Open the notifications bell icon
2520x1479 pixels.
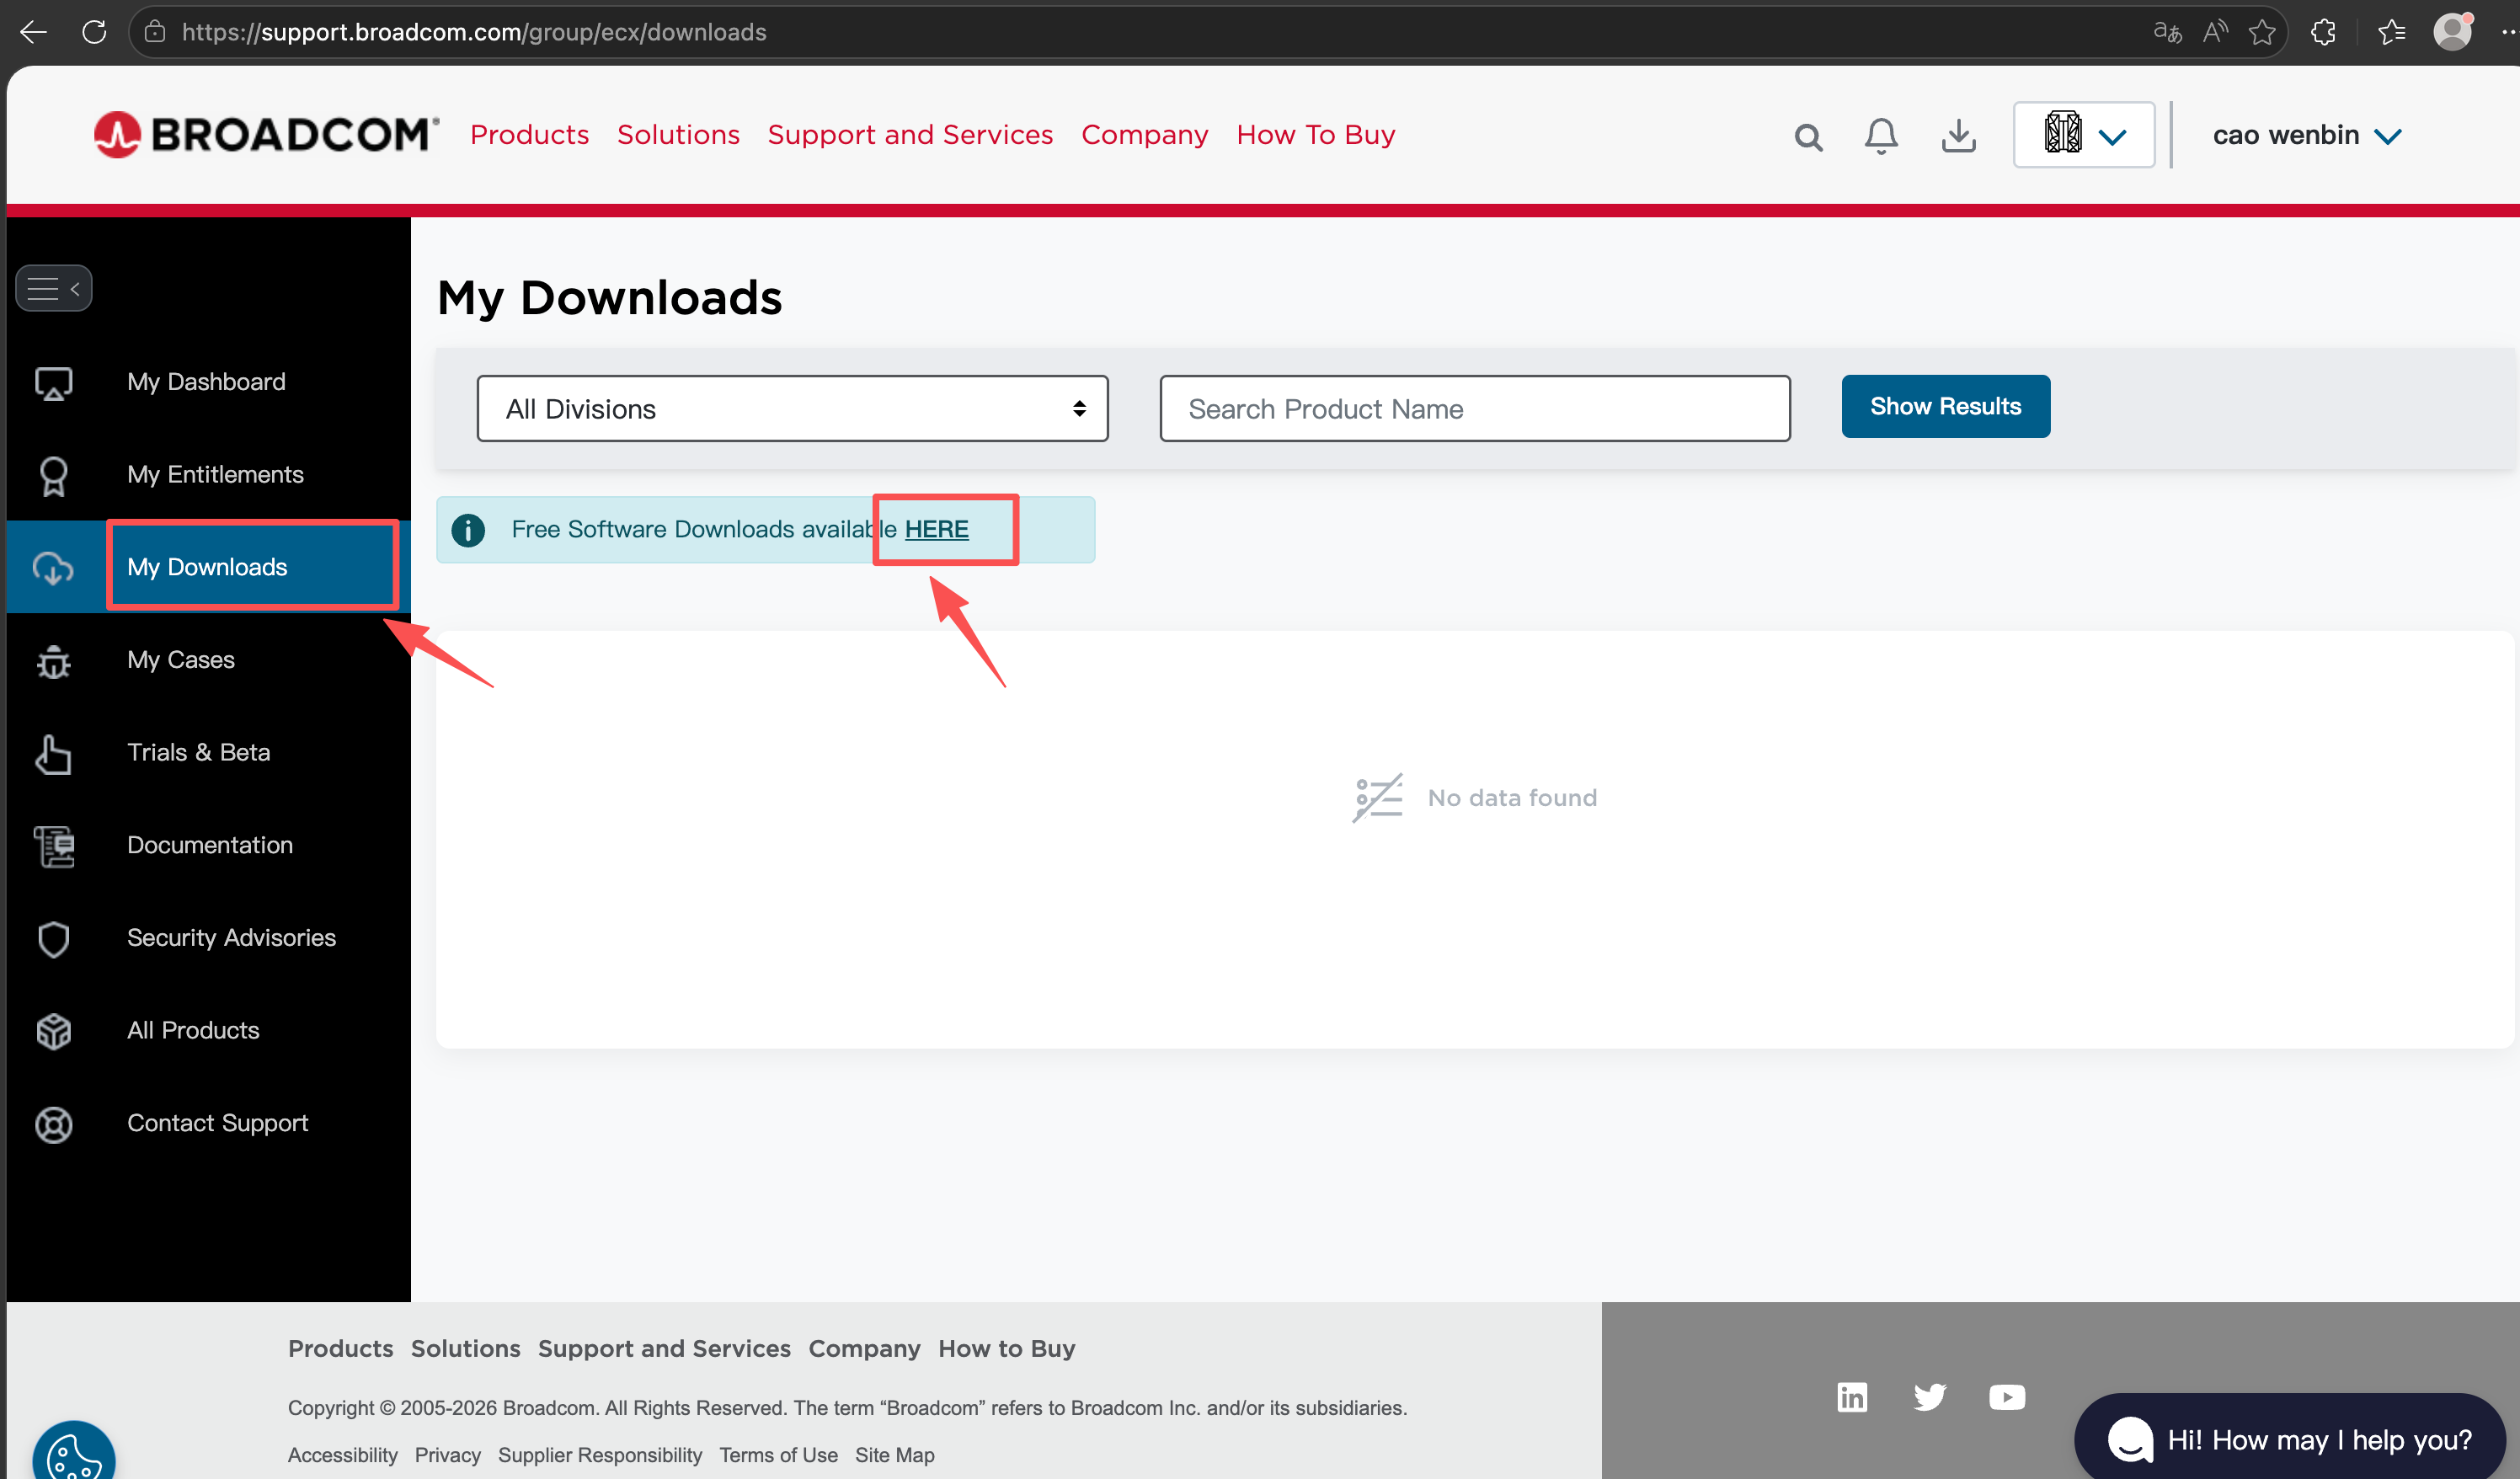click(1881, 136)
